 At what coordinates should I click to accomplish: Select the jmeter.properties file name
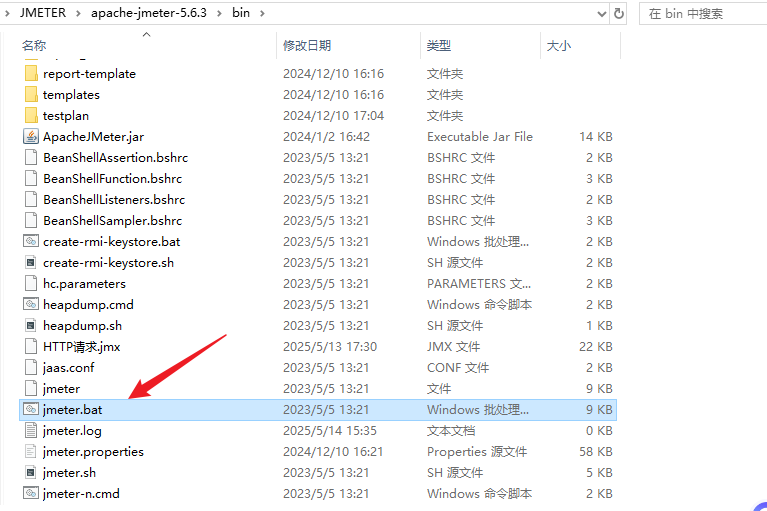pyautogui.click(x=93, y=452)
